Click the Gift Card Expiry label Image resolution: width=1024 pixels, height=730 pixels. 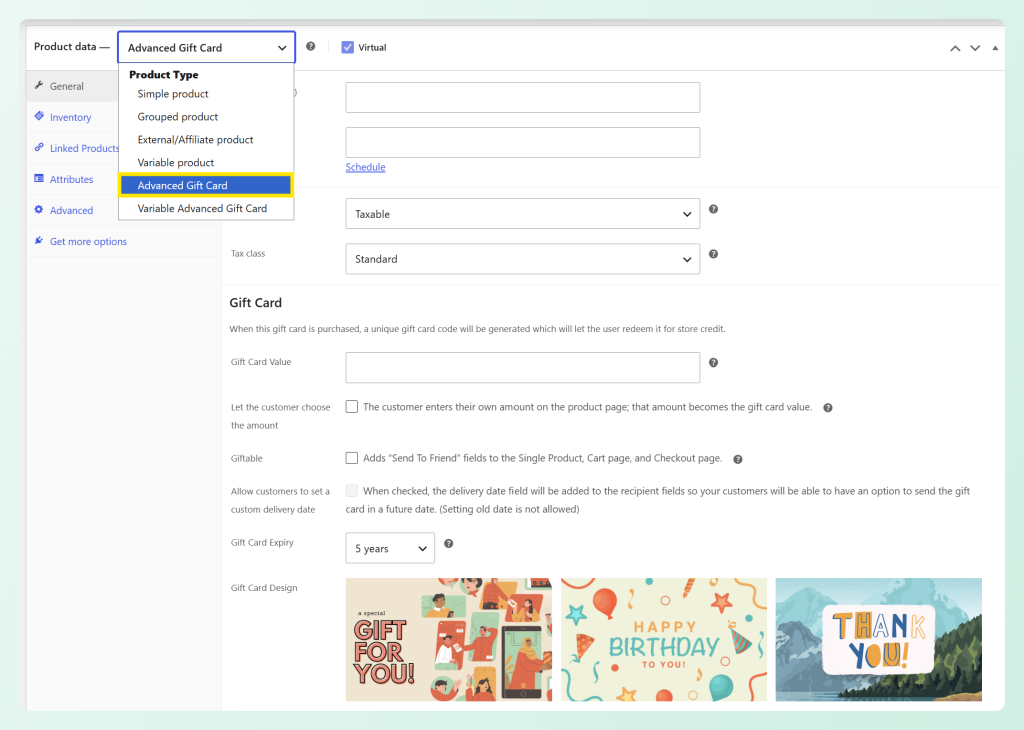click(x=262, y=543)
